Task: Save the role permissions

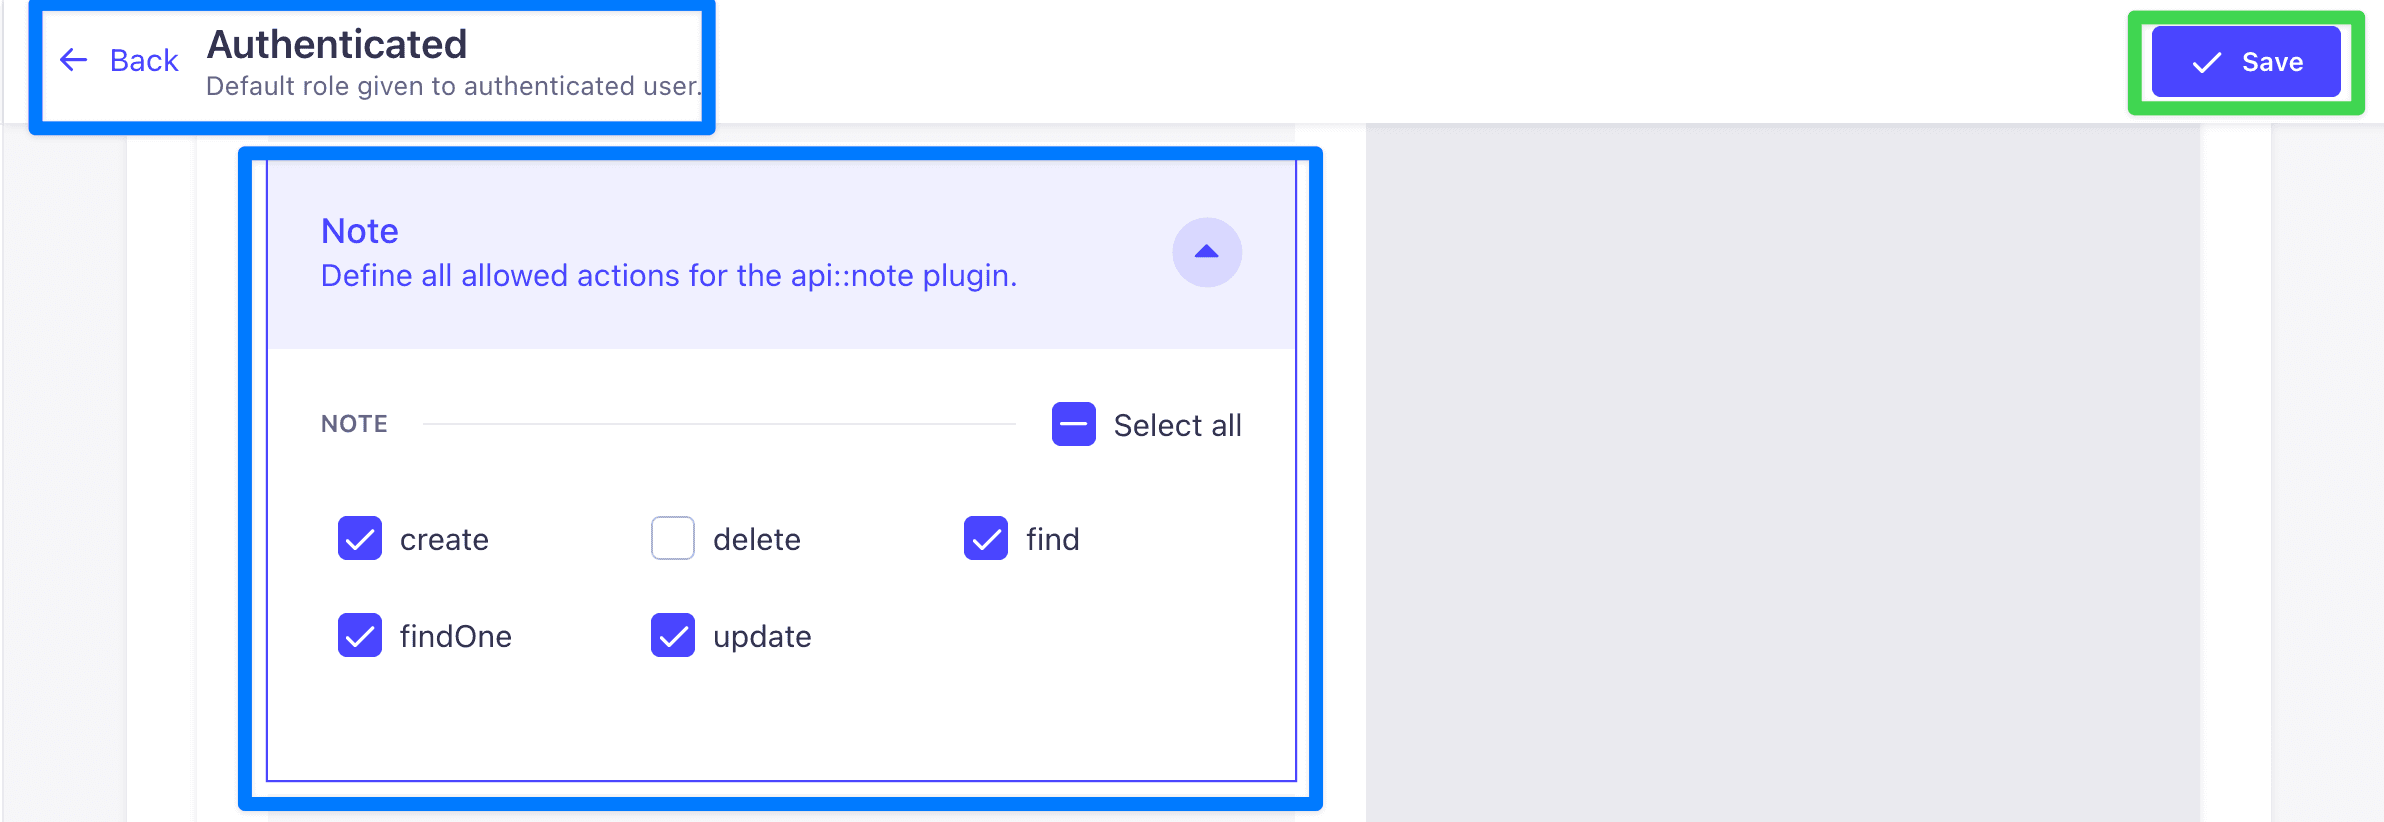Action: pos(2246,62)
